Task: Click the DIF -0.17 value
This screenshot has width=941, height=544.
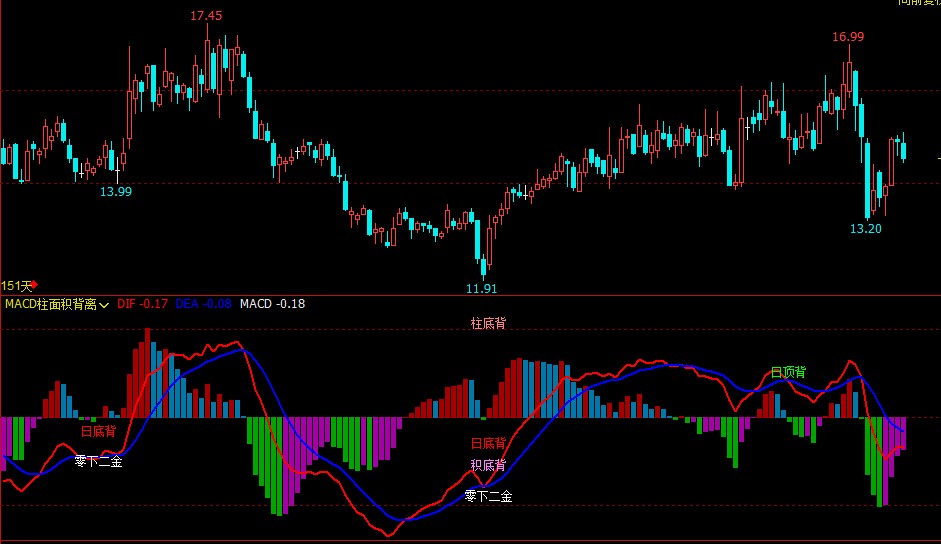Action: pyautogui.click(x=142, y=304)
